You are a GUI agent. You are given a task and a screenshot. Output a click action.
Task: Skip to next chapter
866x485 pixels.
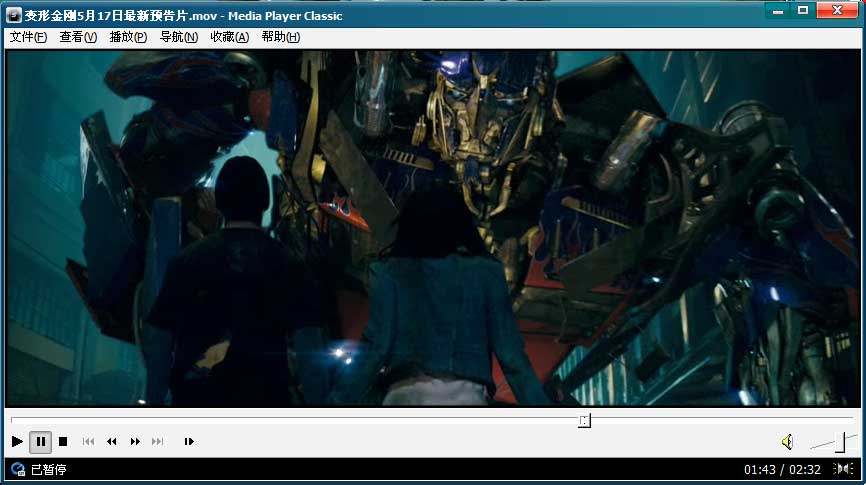[x=158, y=441]
